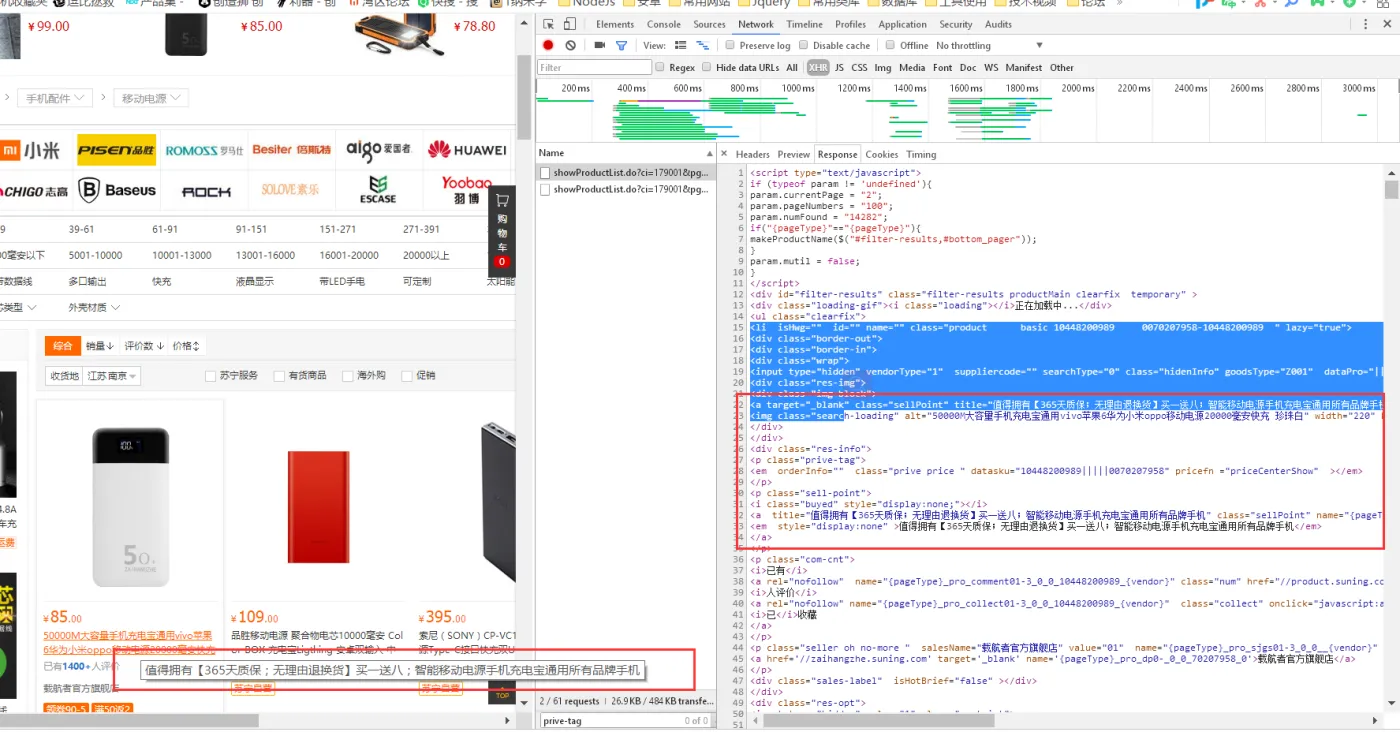Image resolution: width=1400 pixels, height=732 pixels.
Task: Toggle Offline checkbox
Action: pyautogui.click(x=890, y=45)
